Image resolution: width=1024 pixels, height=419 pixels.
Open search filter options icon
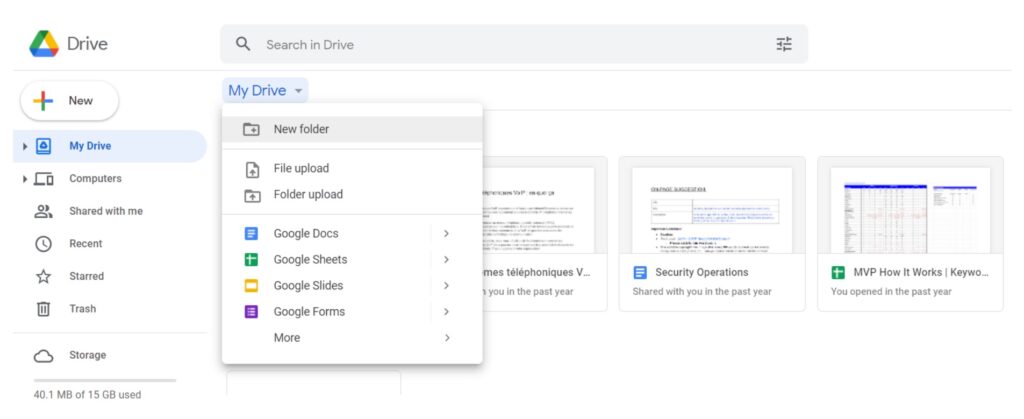tap(784, 44)
